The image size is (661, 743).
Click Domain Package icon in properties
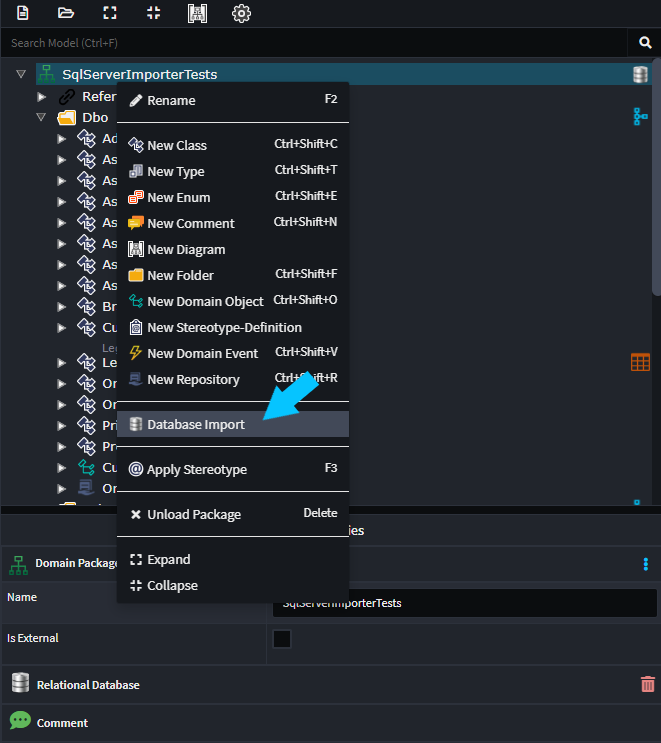[18, 565]
